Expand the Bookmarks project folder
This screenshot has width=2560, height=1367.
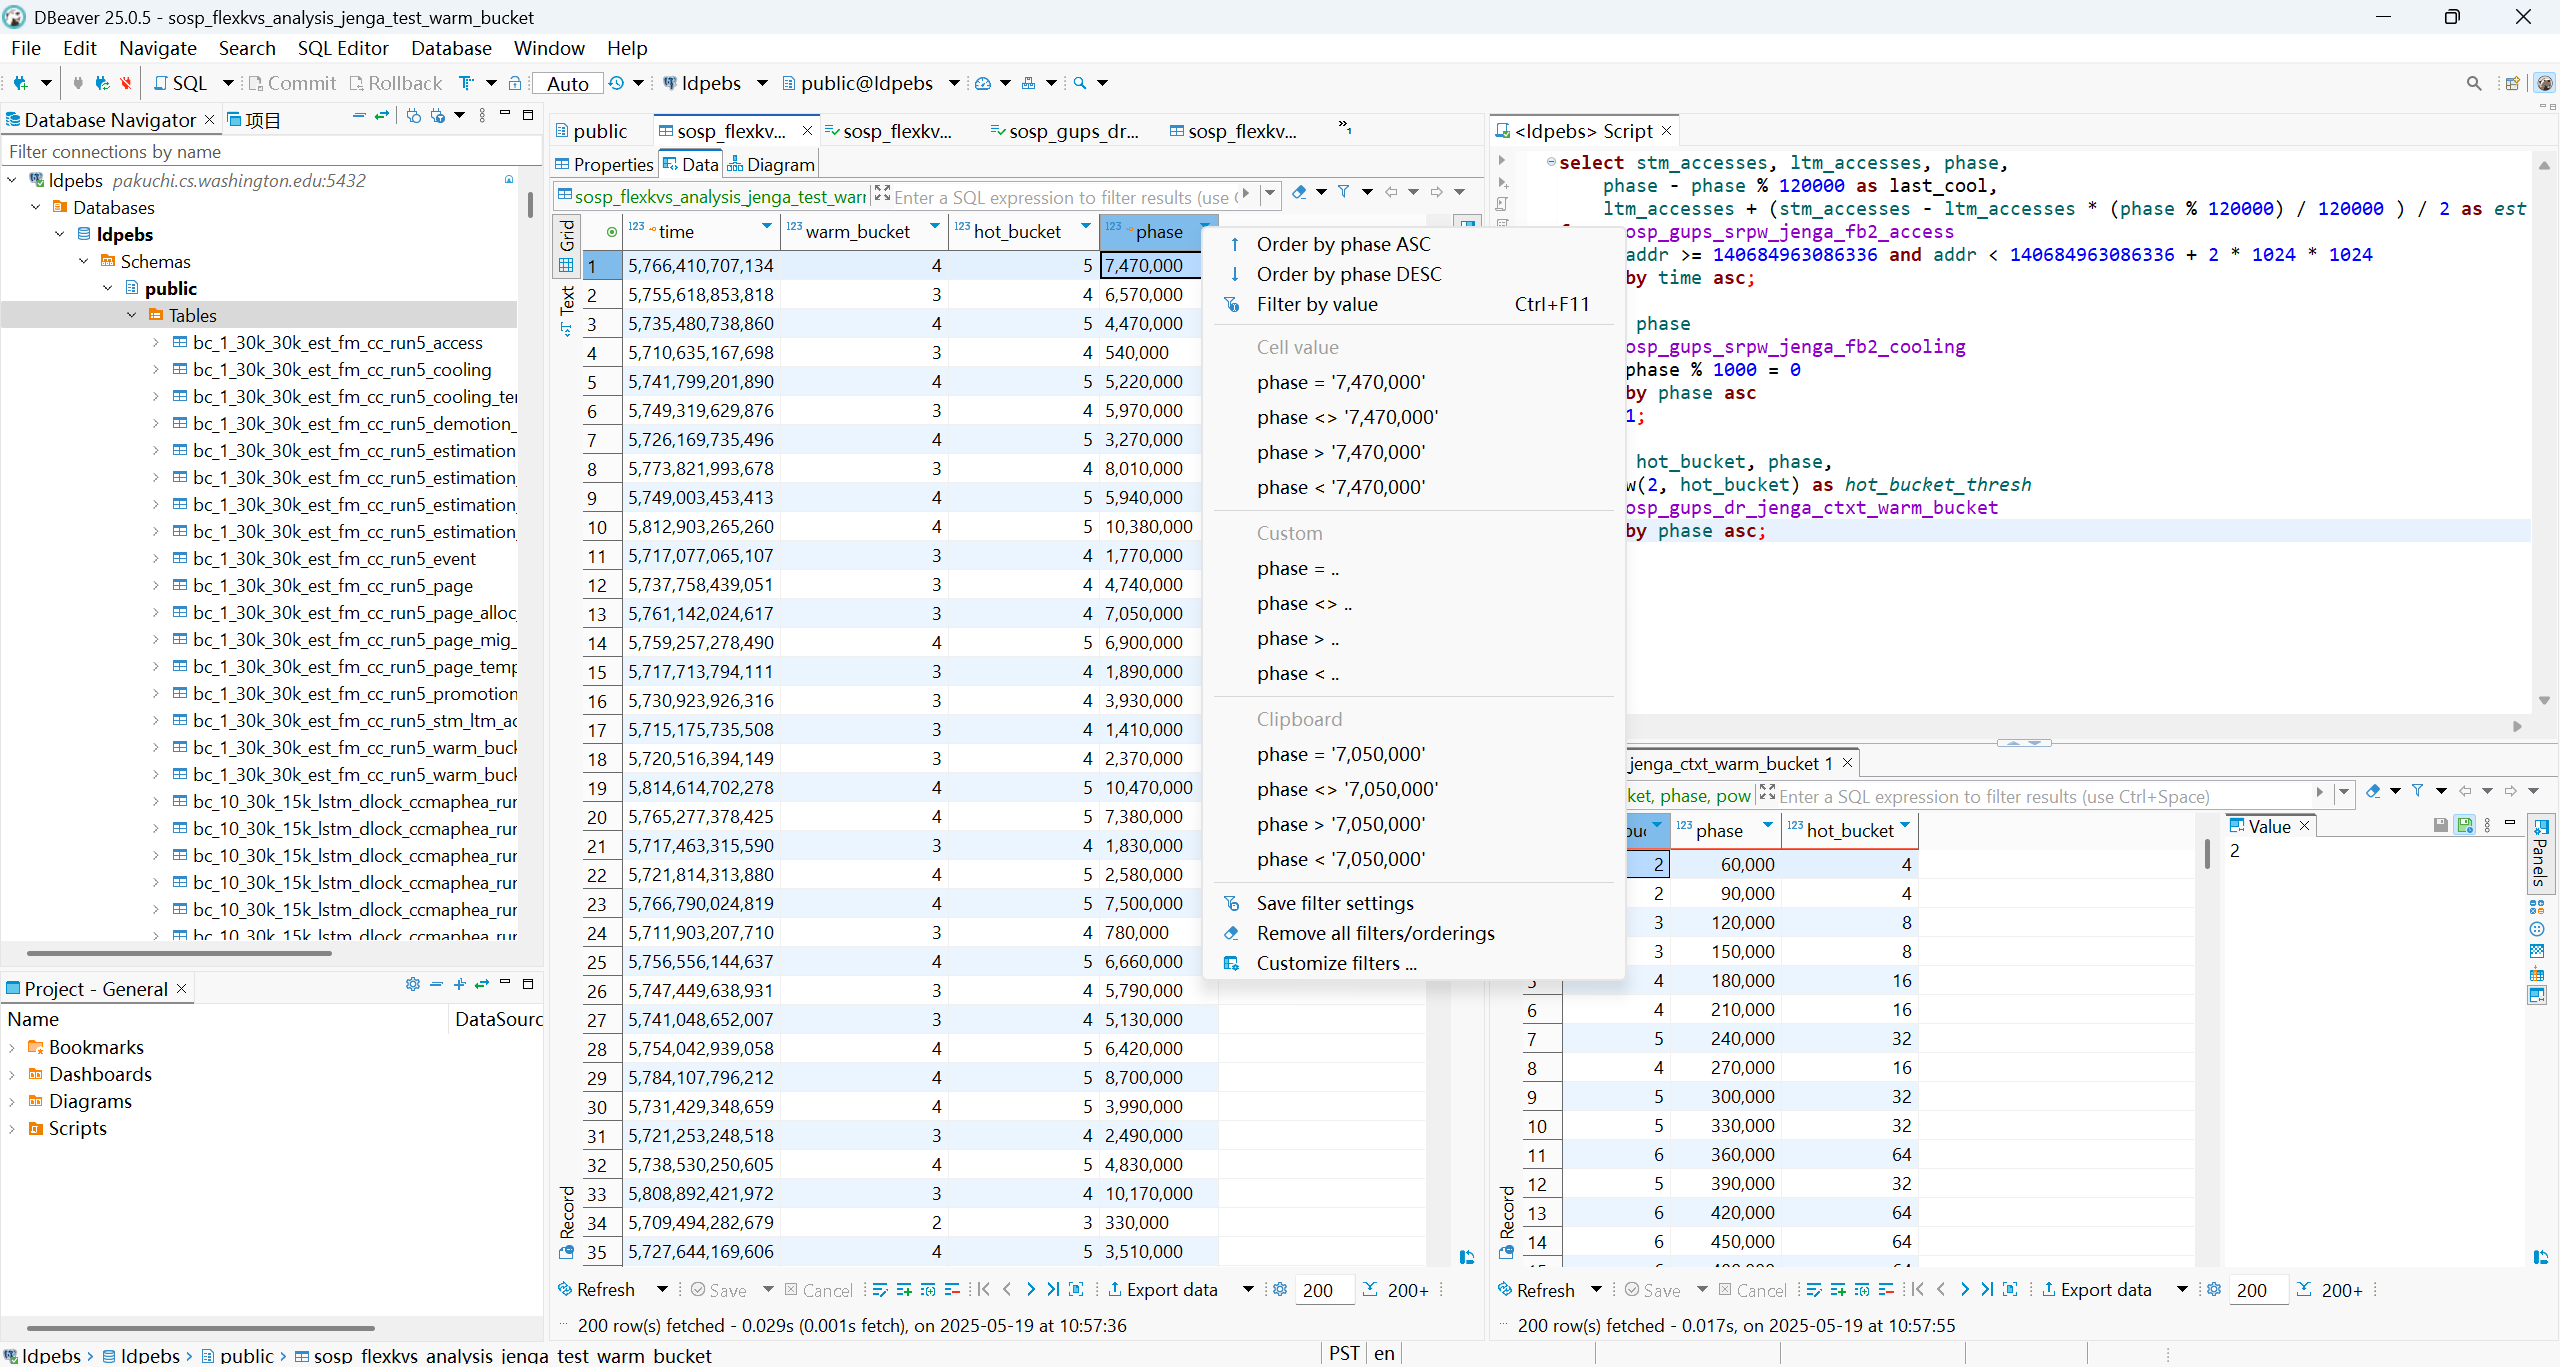click(12, 1048)
